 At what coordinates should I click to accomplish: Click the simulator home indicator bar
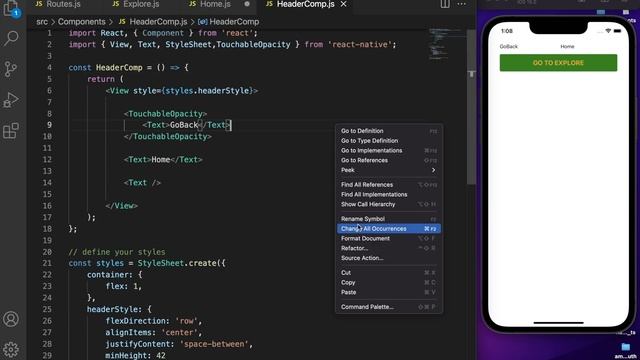coord(558,323)
